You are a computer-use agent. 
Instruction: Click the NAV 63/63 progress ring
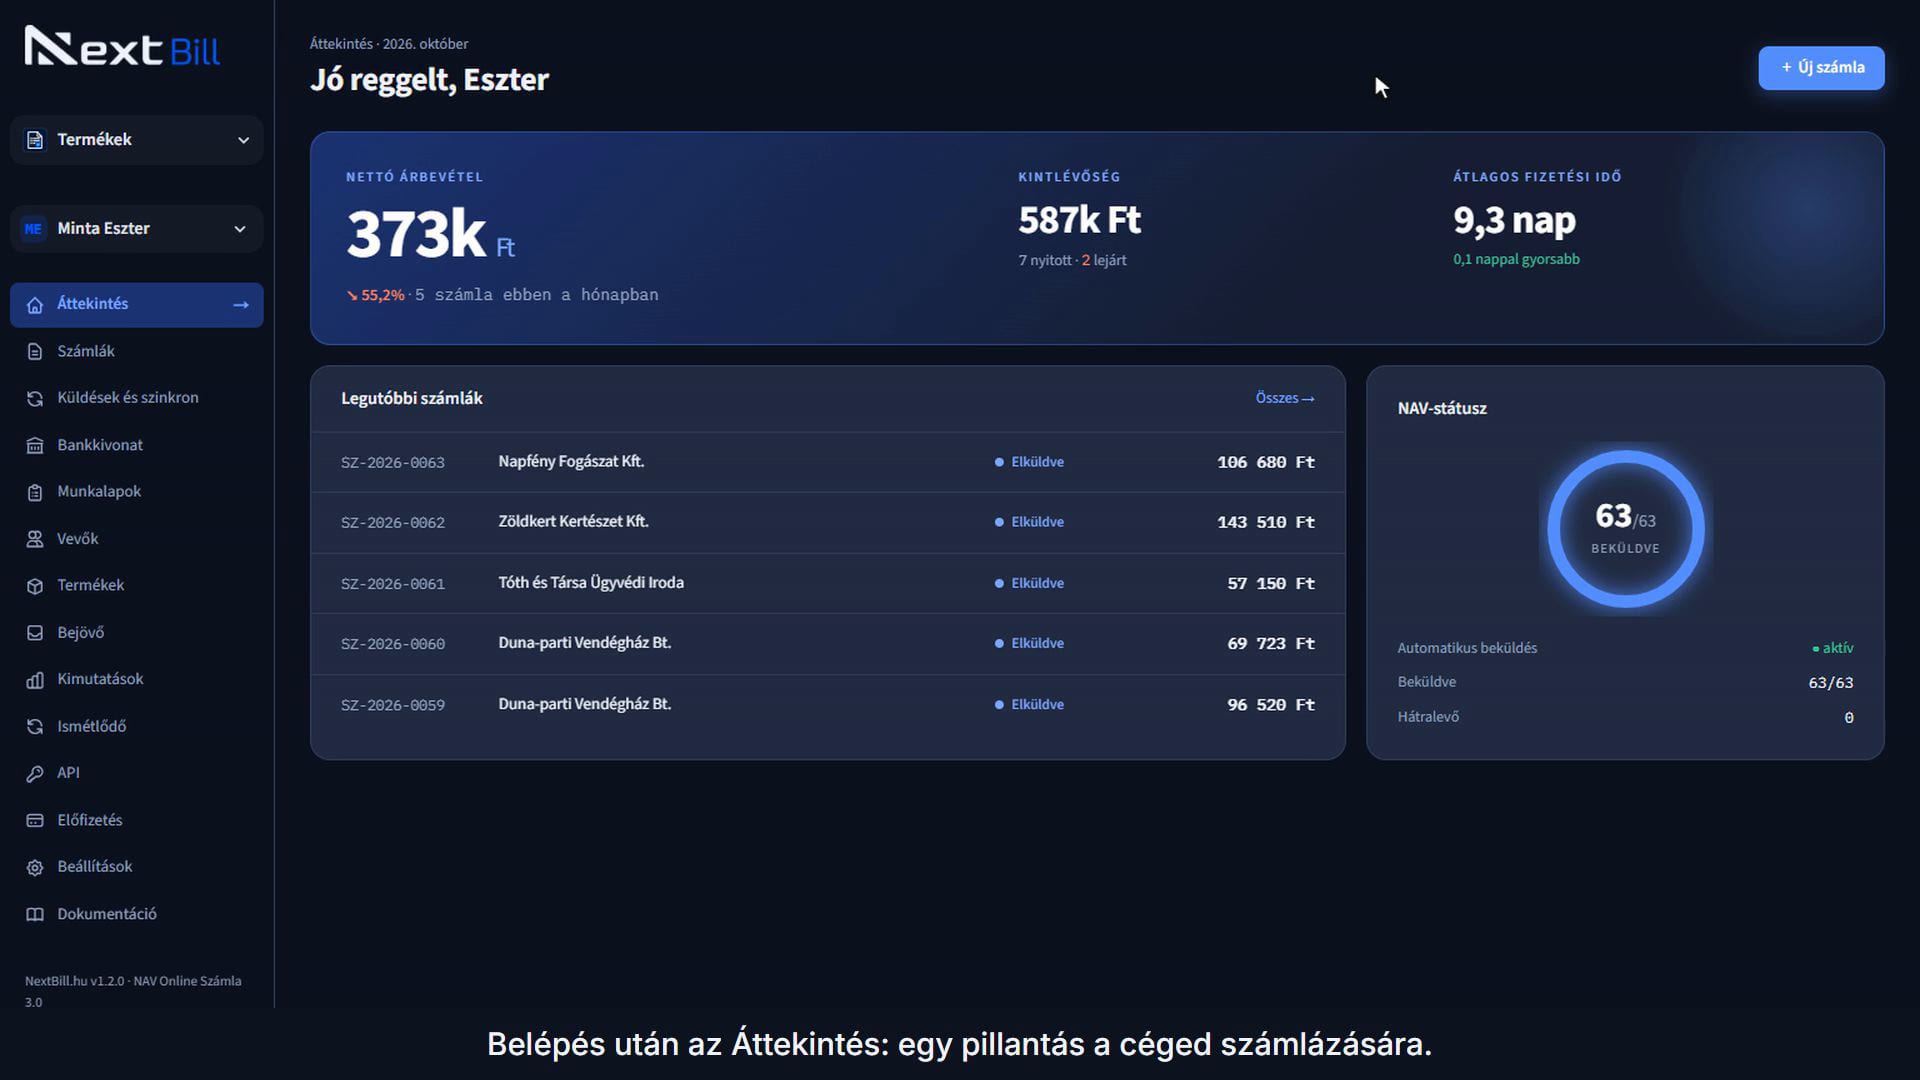[1625, 529]
